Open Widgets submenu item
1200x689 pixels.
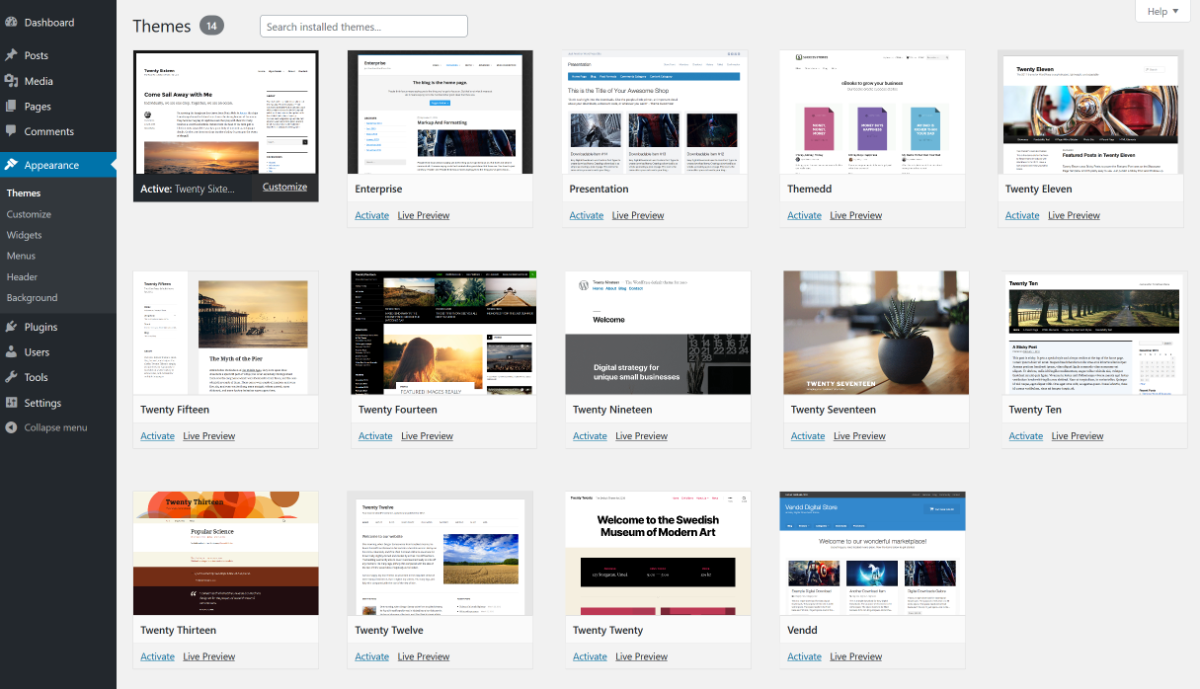(24, 235)
